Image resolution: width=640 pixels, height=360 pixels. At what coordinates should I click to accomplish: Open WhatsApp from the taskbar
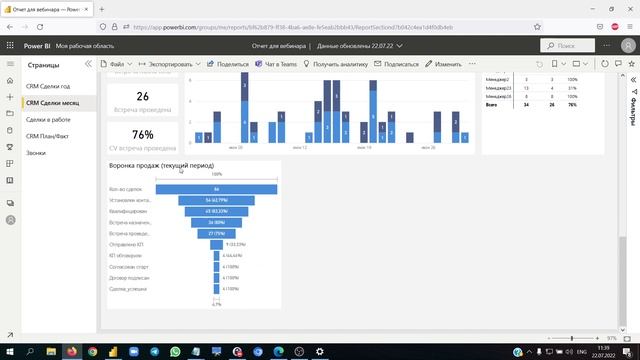(175, 351)
